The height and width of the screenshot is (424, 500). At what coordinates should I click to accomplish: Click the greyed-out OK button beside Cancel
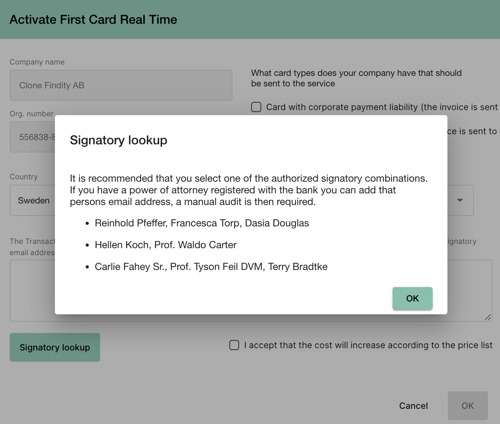click(x=468, y=406)
